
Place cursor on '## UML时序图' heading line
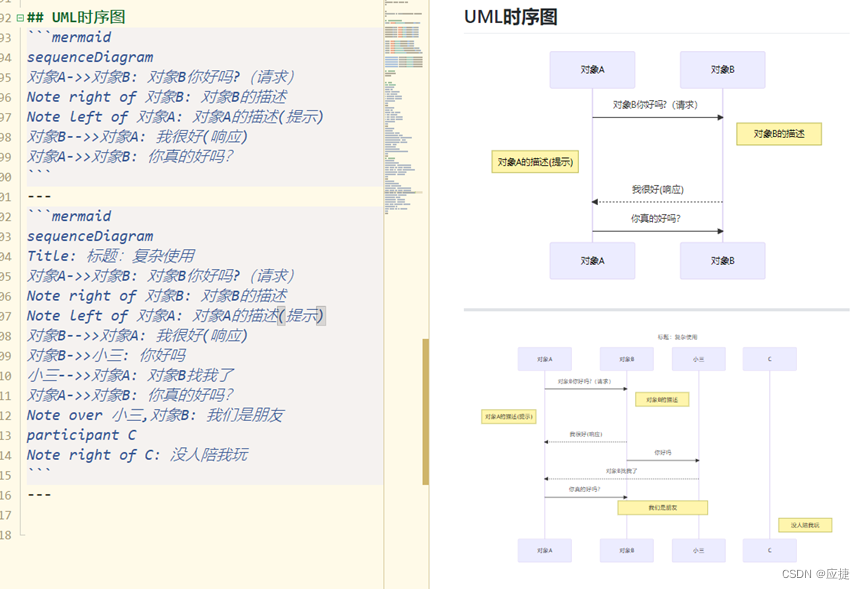point(76,17)
